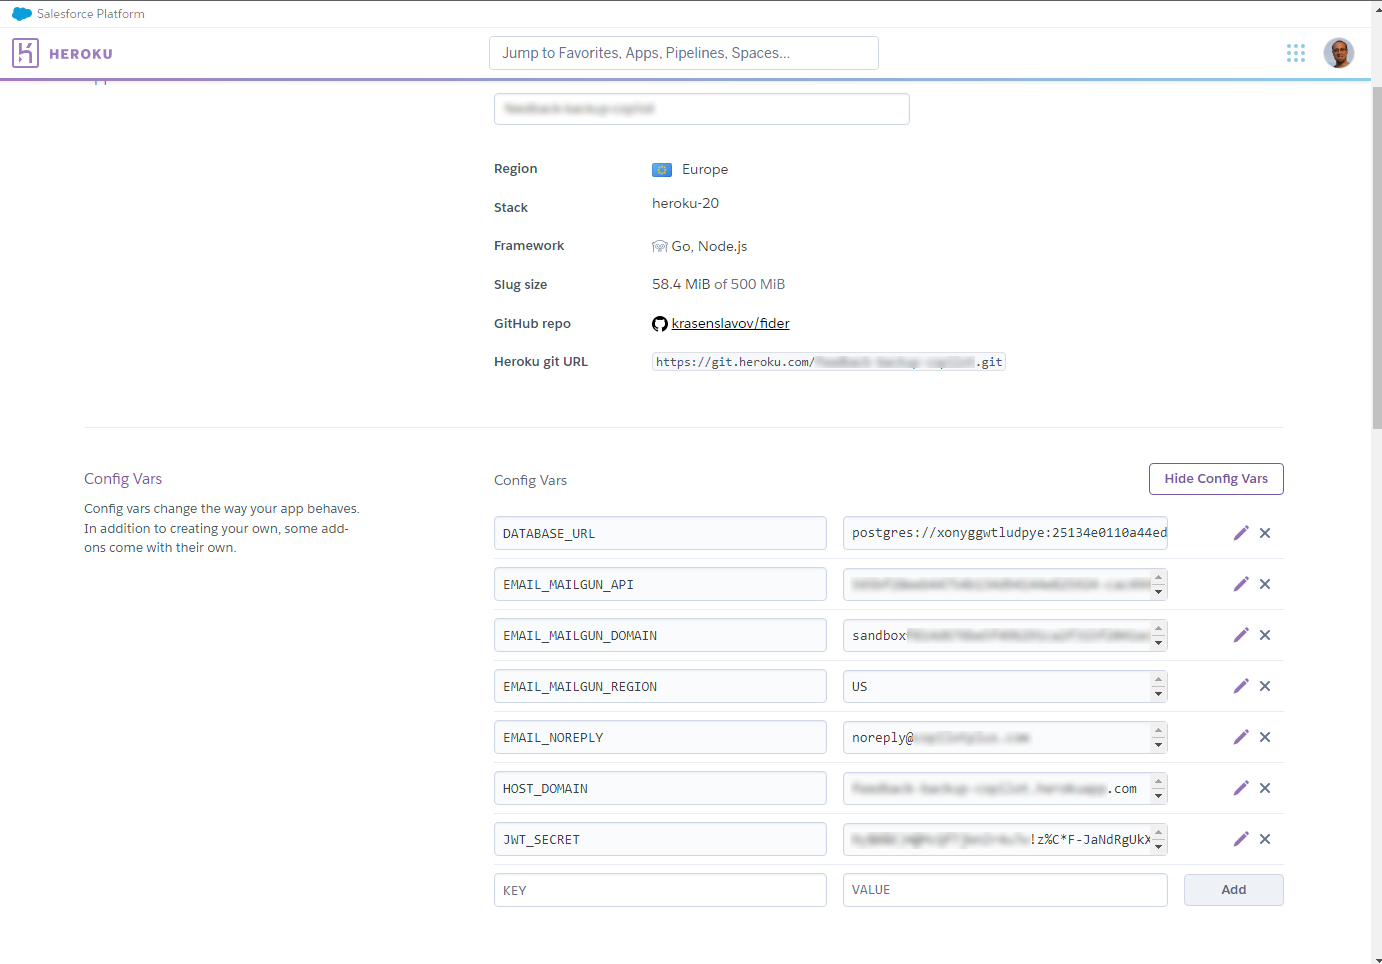The image size is (1382, 964).
Task: Open the krasenslavov/fider GitHub repo link
Action: click(730, 323)
